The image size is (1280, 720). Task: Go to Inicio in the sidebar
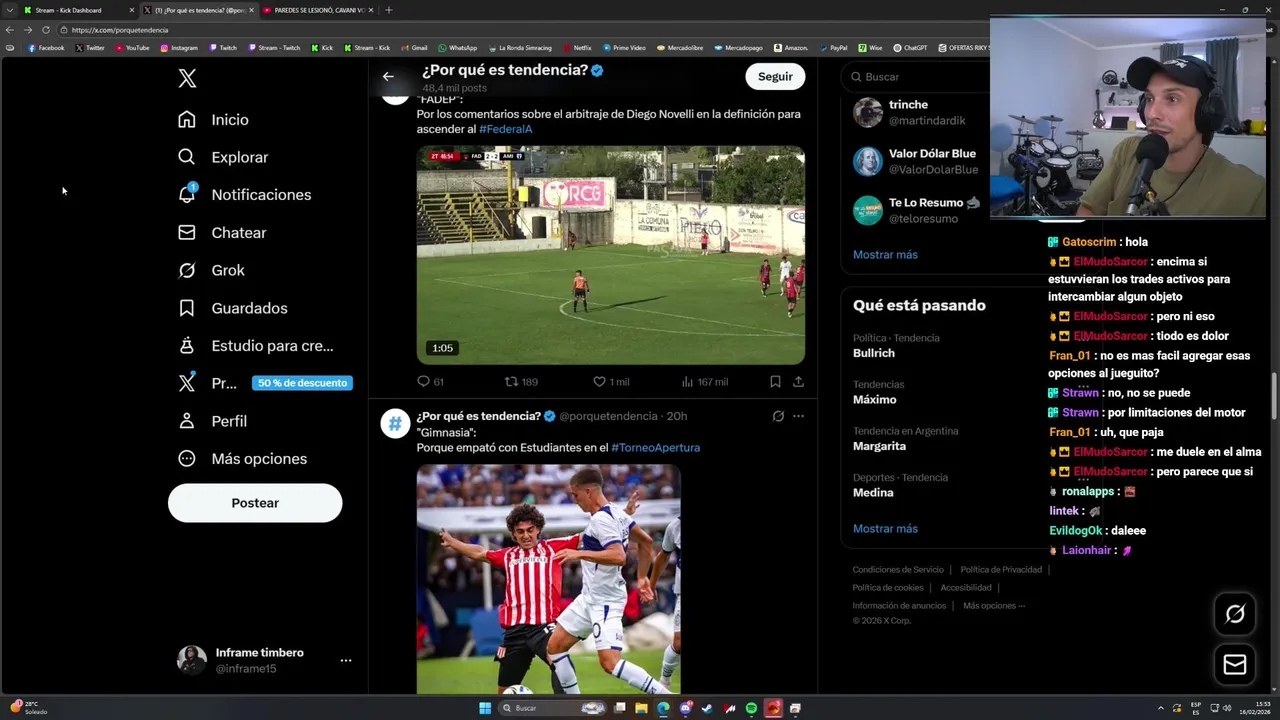(x=213, y=119)
